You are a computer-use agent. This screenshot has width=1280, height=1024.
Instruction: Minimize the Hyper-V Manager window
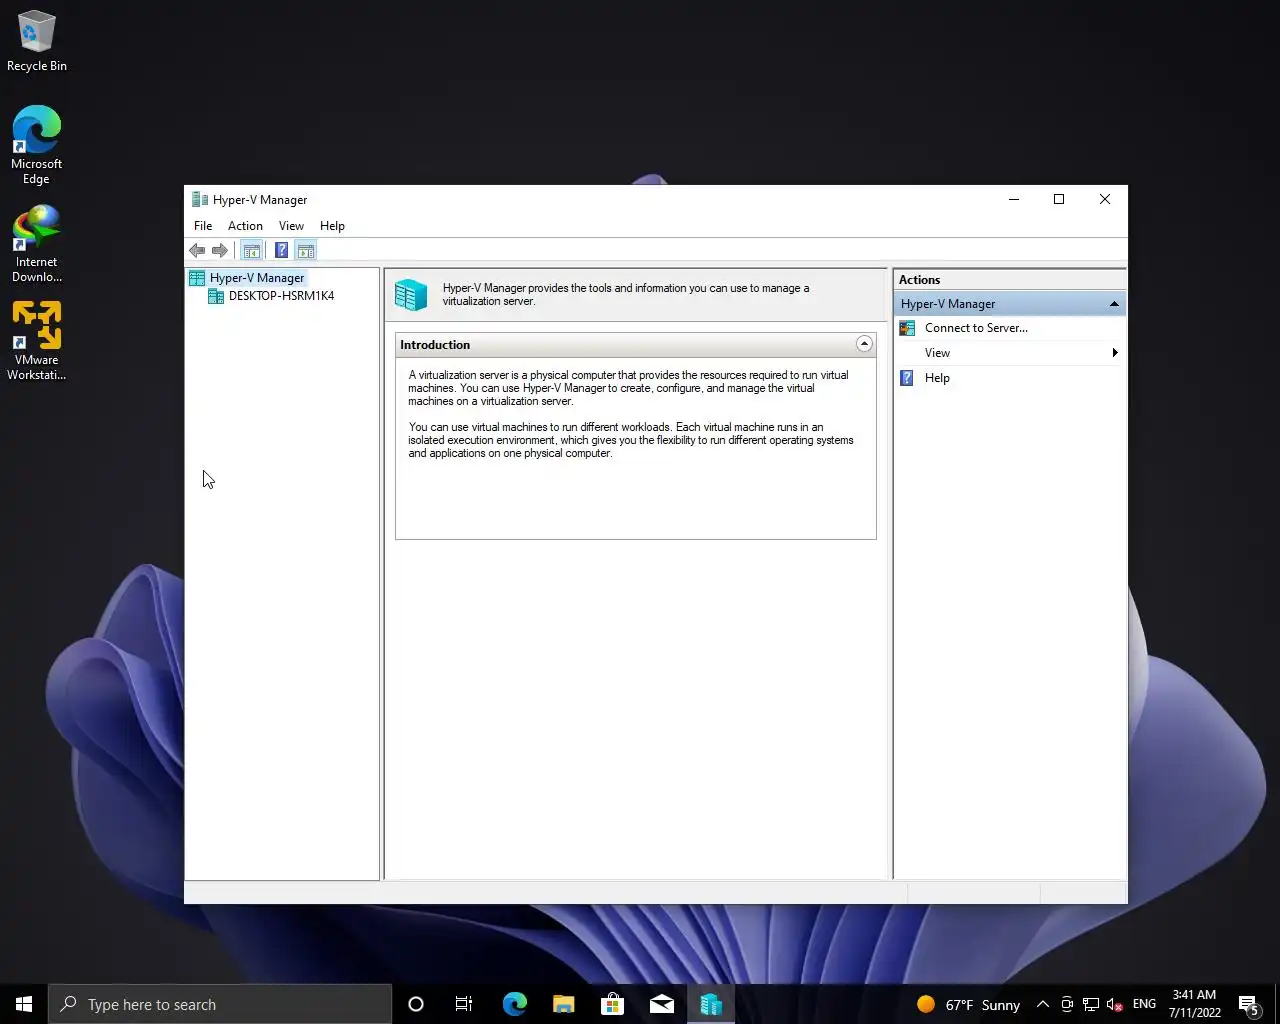pyautogui.click(x=1014, y=199)
